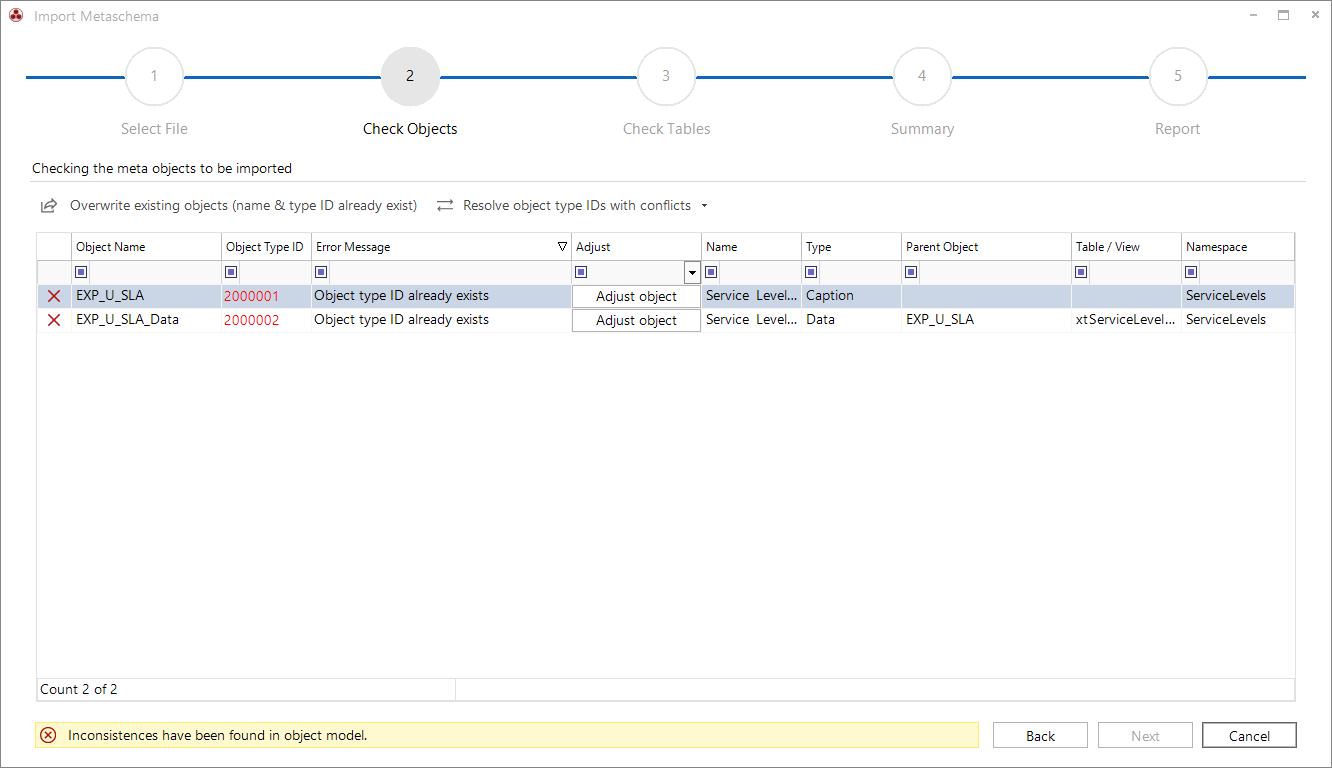Screen dimensions: 1332x768
Task: Click the Error Message filter input field
Action: tap(449, 272)
